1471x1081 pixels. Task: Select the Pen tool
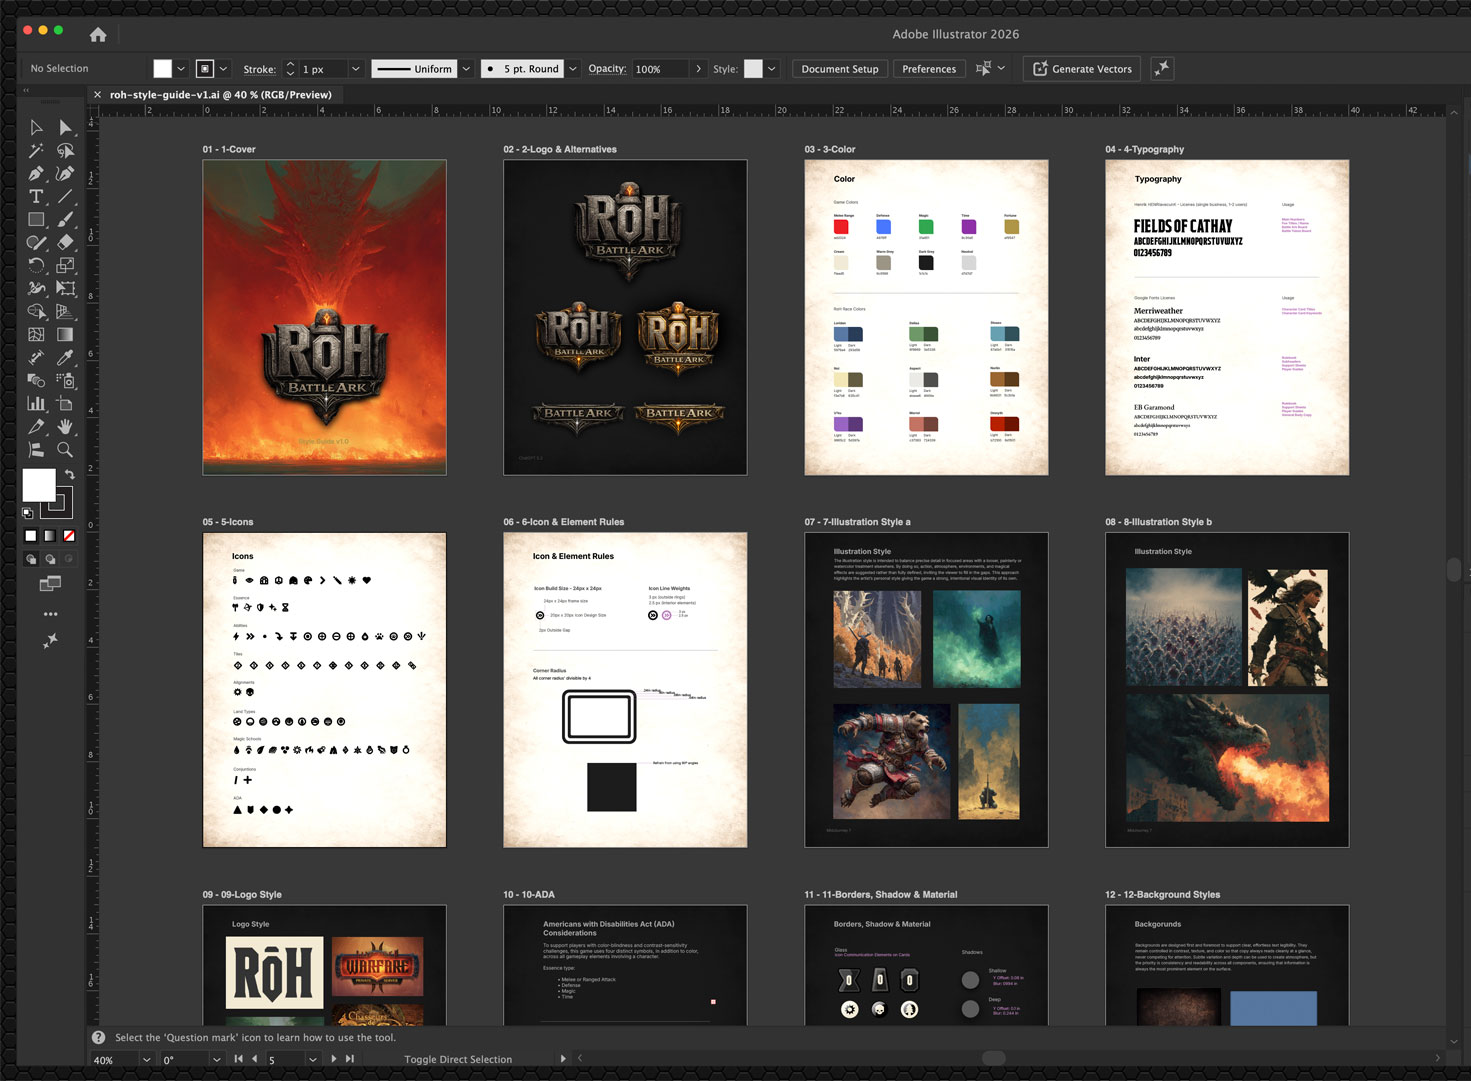click(36, 173)
